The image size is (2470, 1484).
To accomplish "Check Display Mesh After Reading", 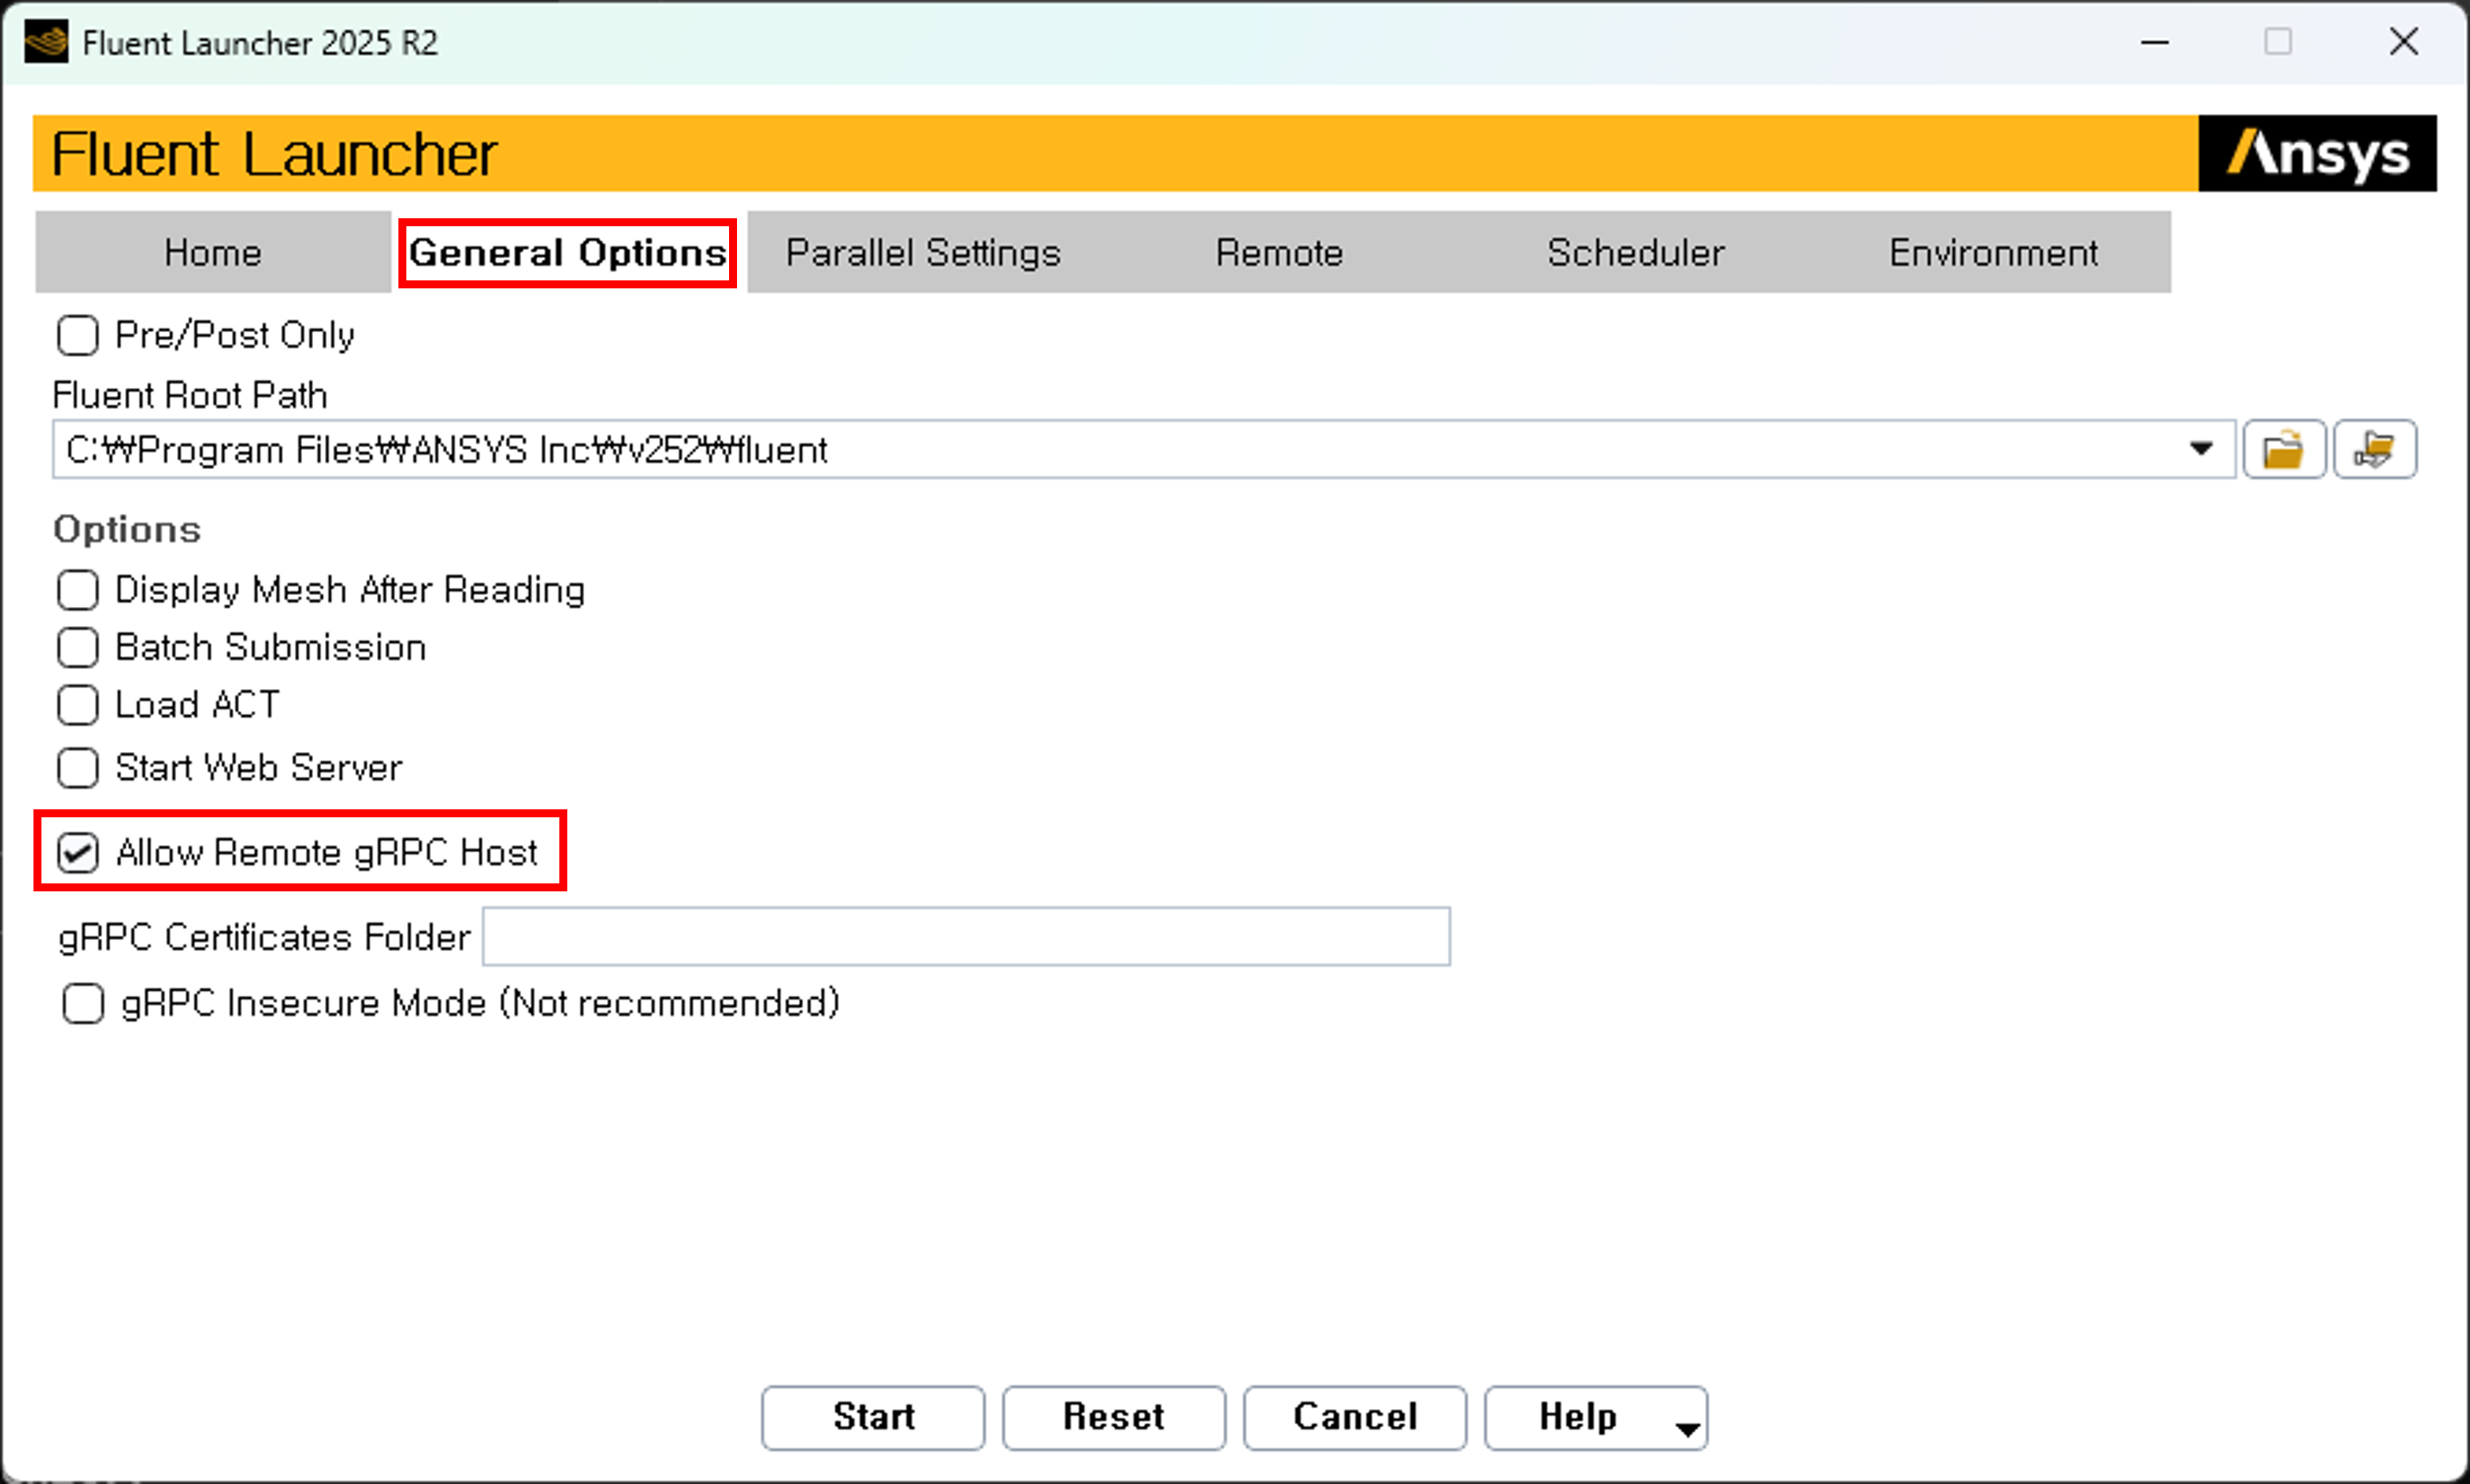I will point(78,590).
